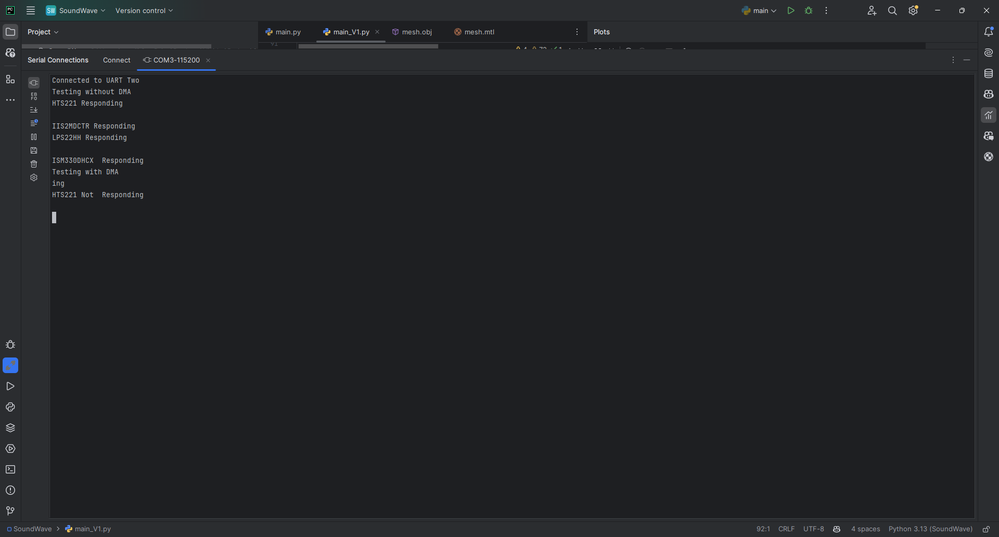This screenshot has width=999, height=537.
Task: Open Notifications bell icon
Action: [x=988, y=32]
